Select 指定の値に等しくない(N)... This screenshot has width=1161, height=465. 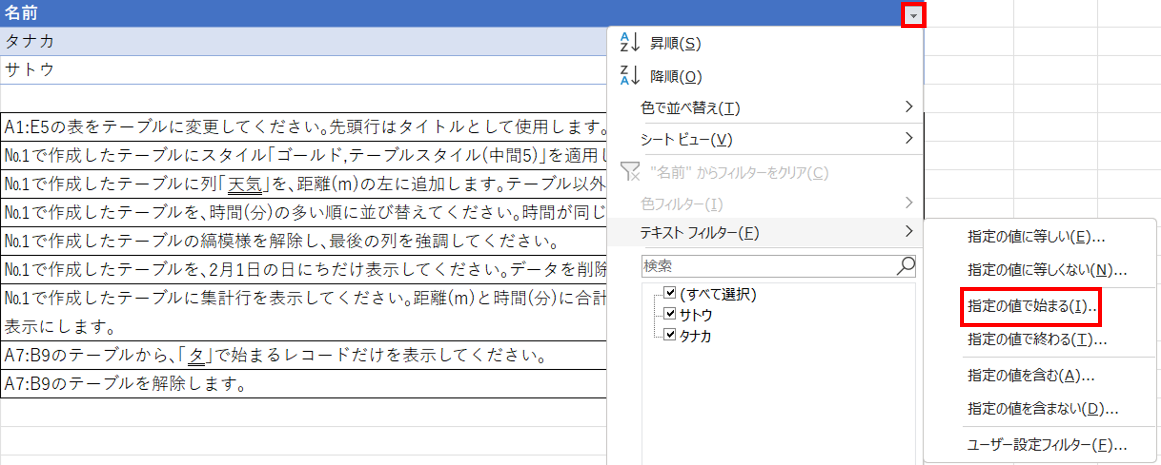[1047, 270]
